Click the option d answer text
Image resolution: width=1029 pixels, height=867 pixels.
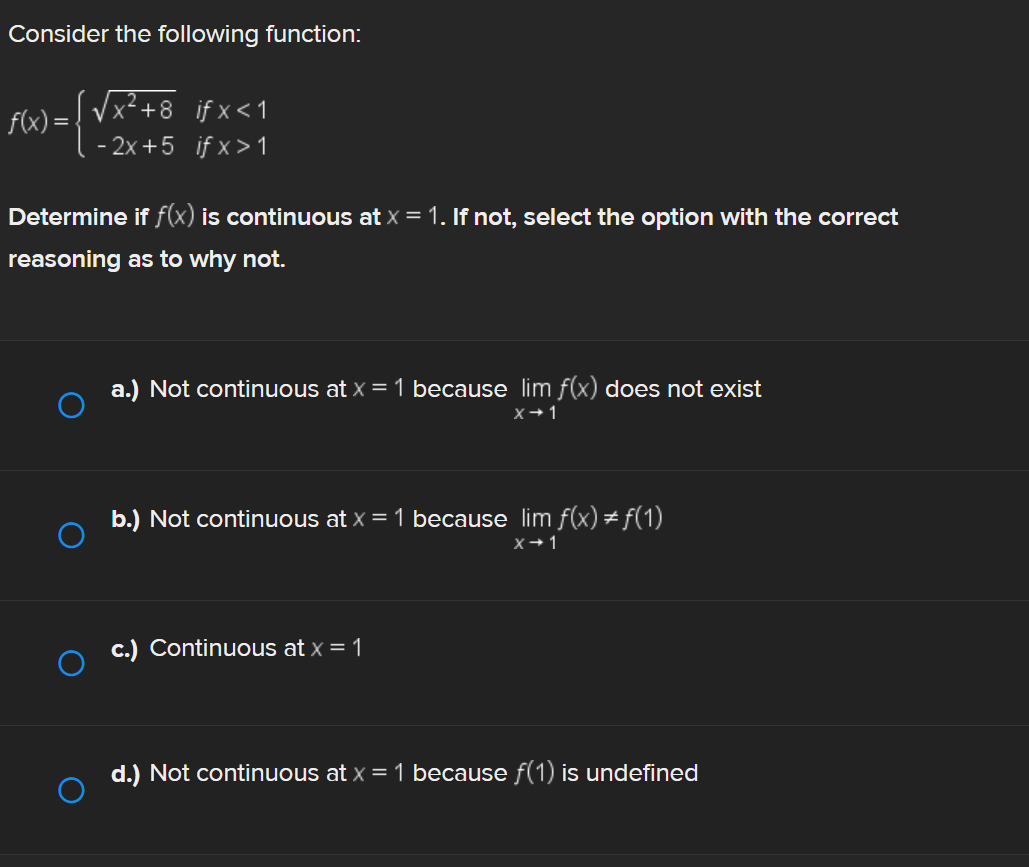[405, 772]
